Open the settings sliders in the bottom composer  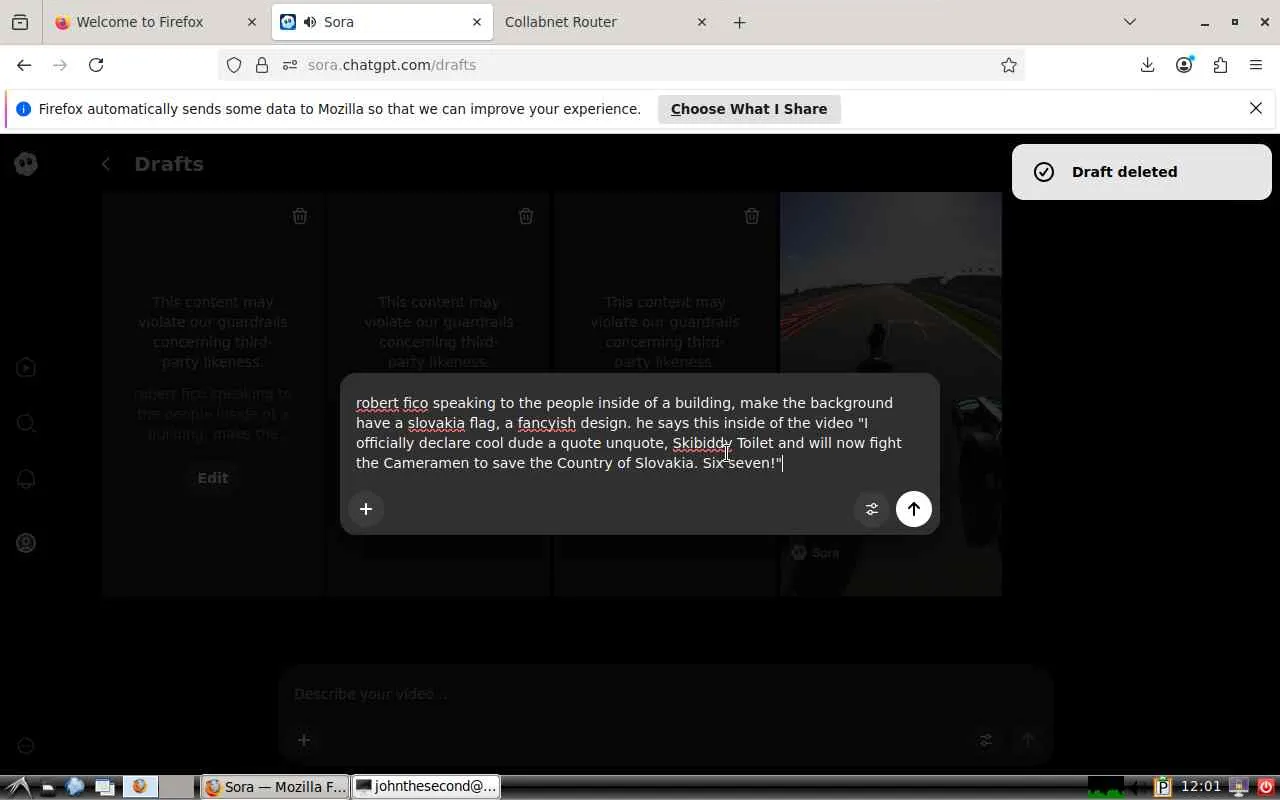click(x=986, y=740)
